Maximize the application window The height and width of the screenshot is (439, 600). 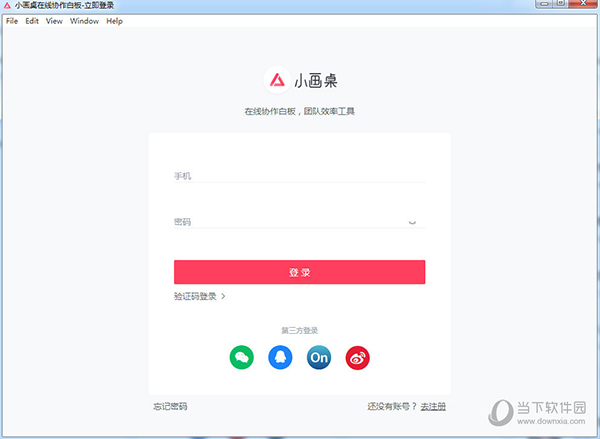(x=561, y=3)
